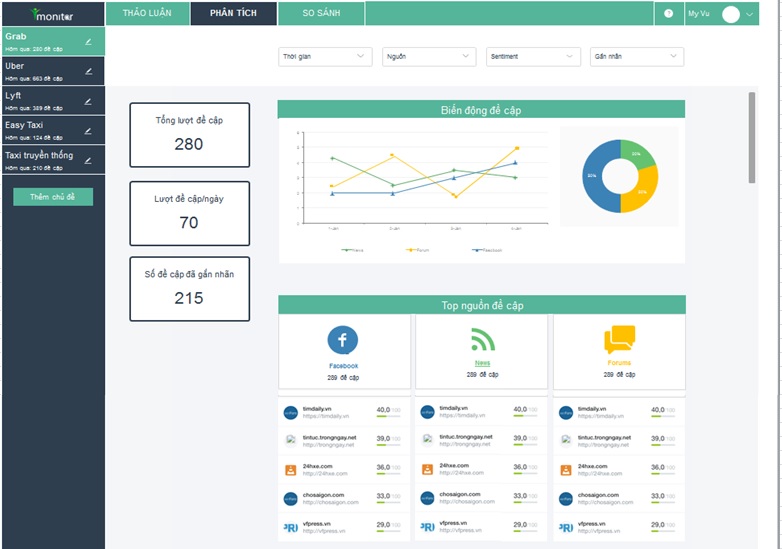Select the Taxi truyền thống topic
This screenshot has width=782, height=549.
tap(53, 160)
